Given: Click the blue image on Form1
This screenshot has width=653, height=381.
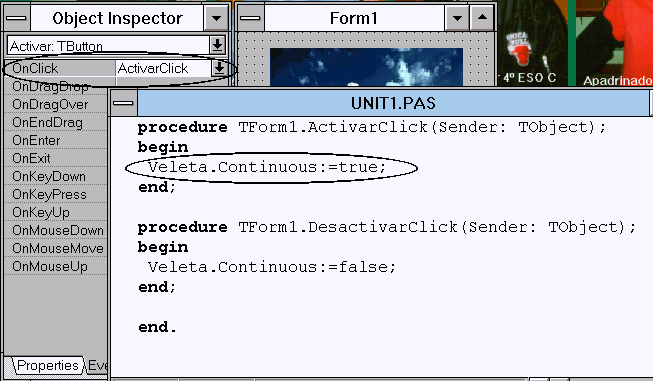Looking at the screenshot, I should click(x=366, y=67).
